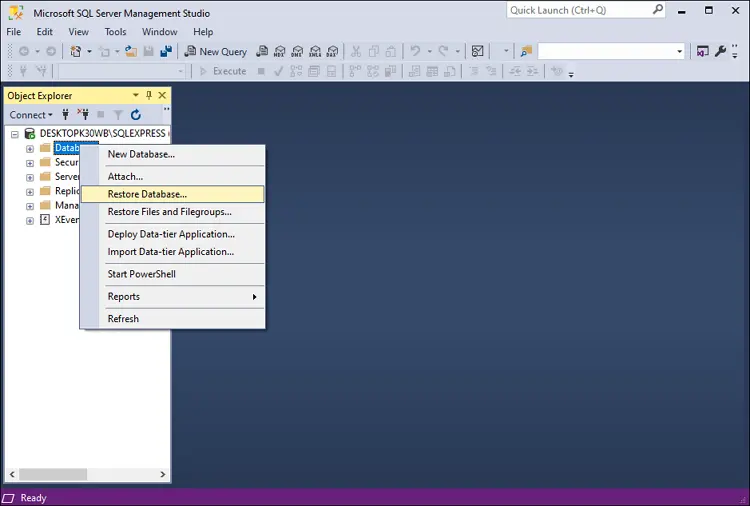
Task: Click the Open File folder icon
Action: (x=131, y=51)
